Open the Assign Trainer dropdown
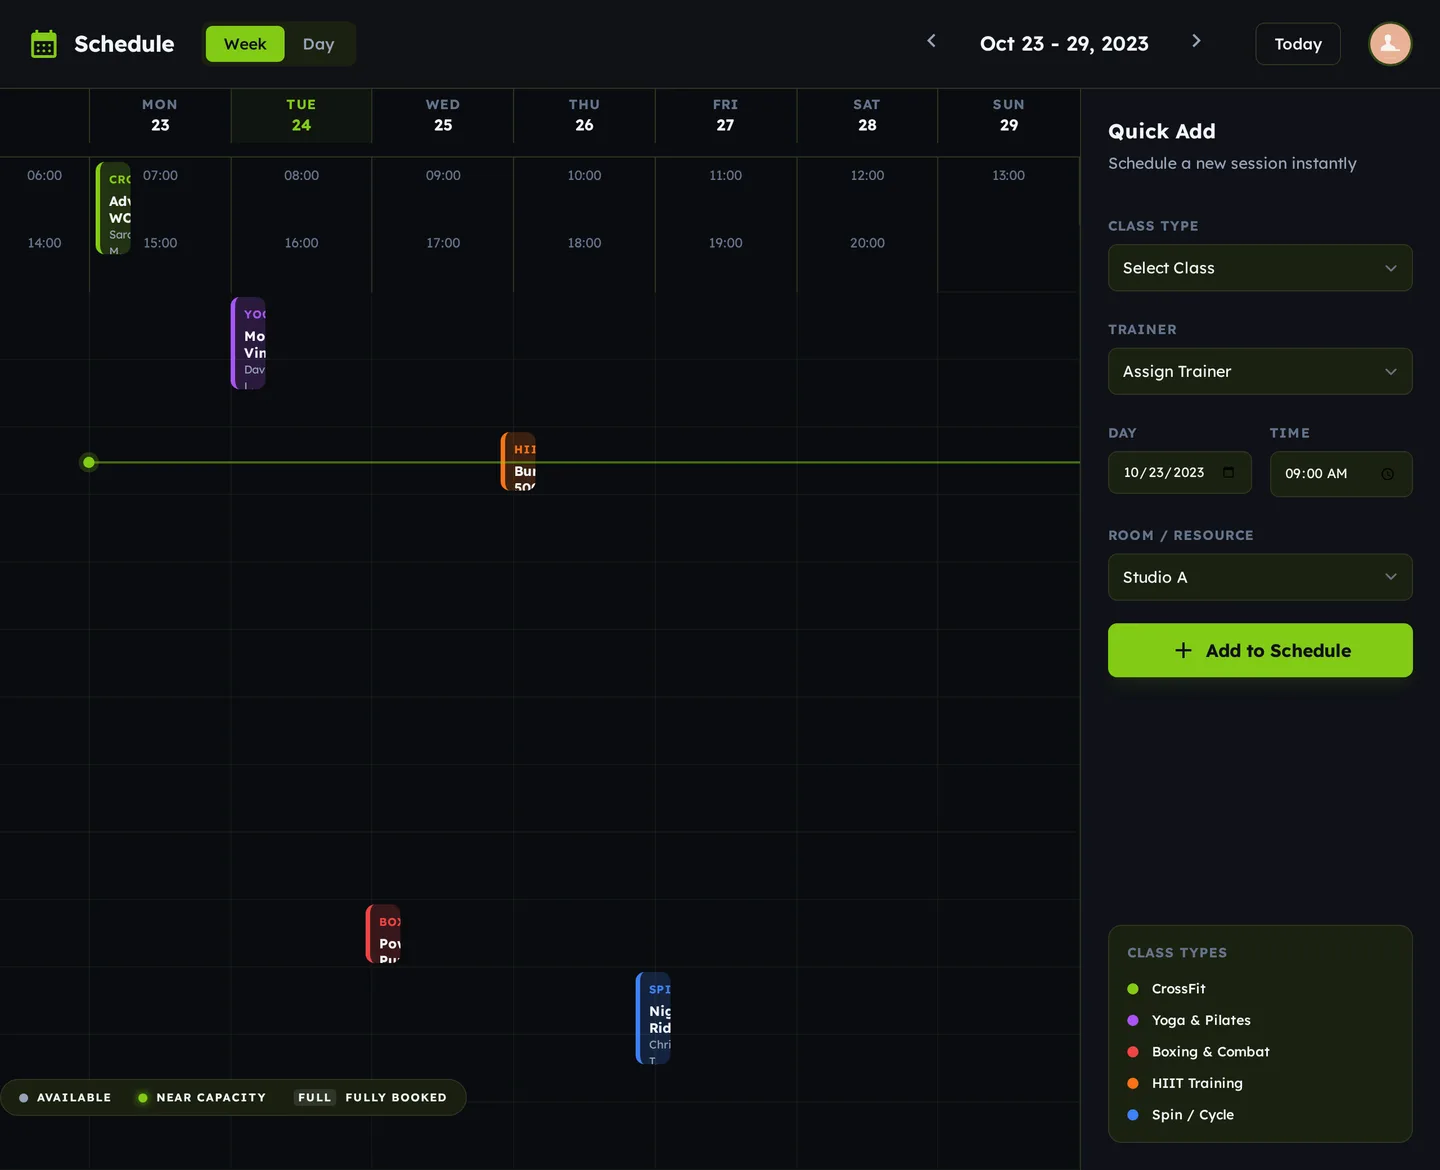Image resolution: width=1440 pixels, height=1170 pixels. [1259, 371]
